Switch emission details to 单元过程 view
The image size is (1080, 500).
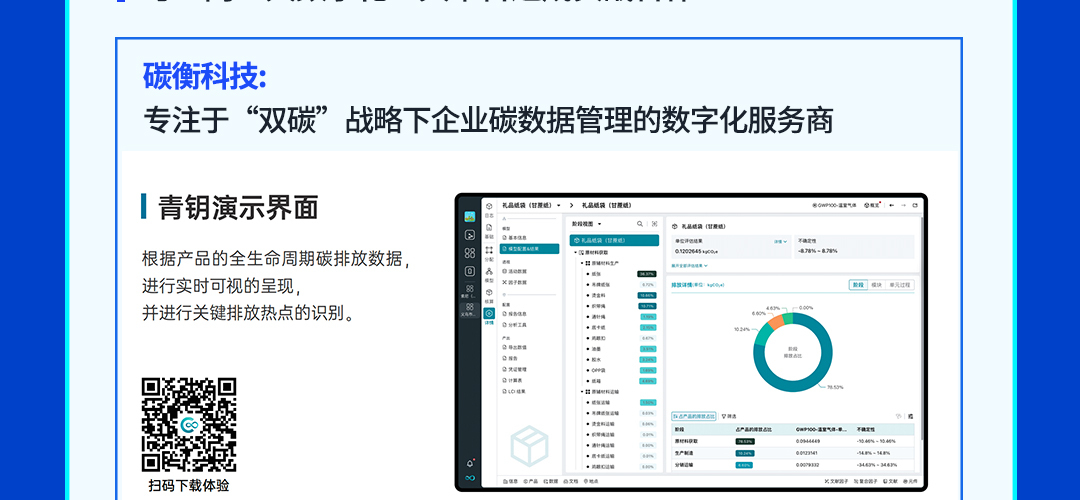tap(900, 285)
